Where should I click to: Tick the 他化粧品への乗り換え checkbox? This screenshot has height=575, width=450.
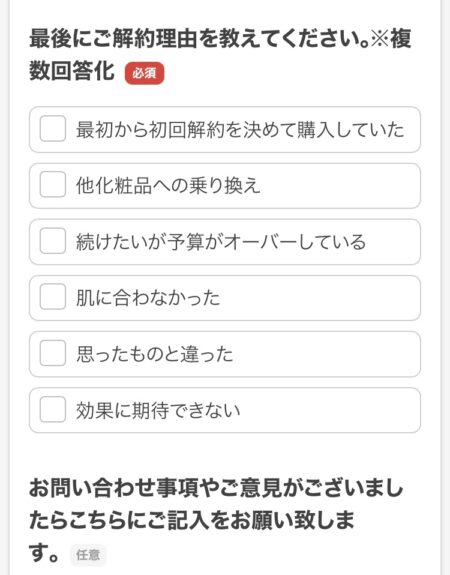point(53,184)
